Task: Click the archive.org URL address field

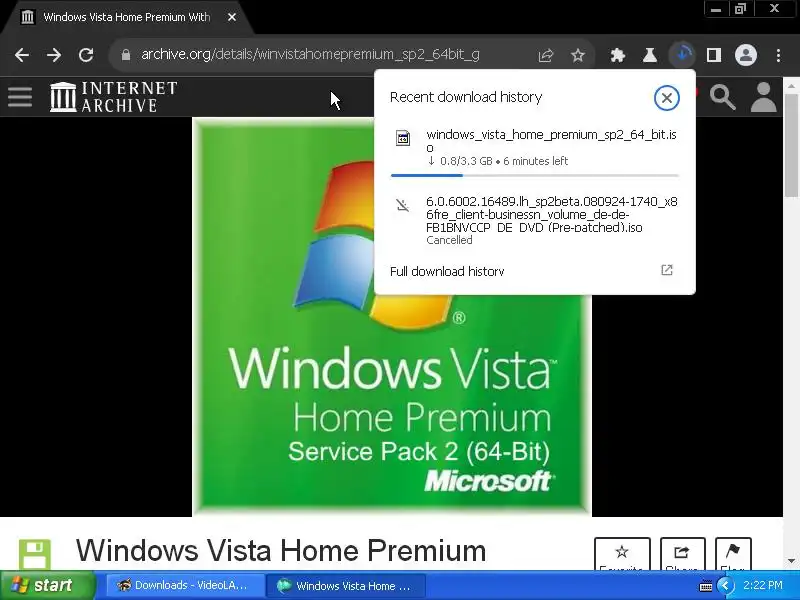Action: (x=310, y=55)
